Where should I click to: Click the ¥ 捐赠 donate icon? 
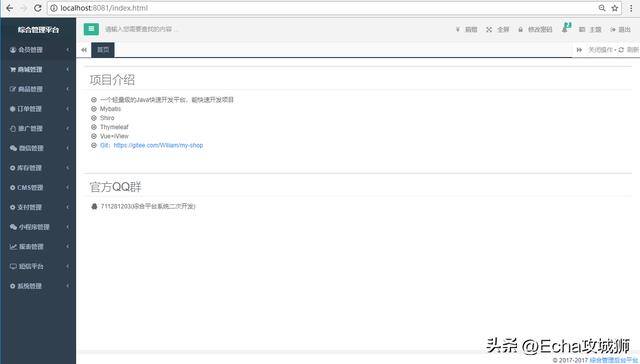coord(458,29)
